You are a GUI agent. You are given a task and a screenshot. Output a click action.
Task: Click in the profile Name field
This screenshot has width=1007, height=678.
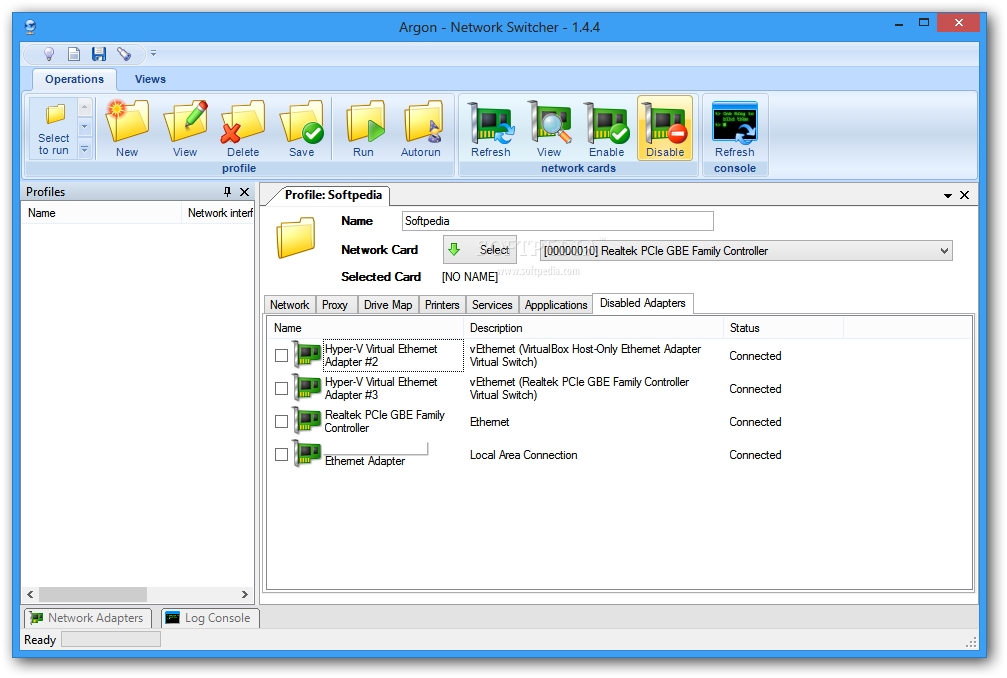557,221
